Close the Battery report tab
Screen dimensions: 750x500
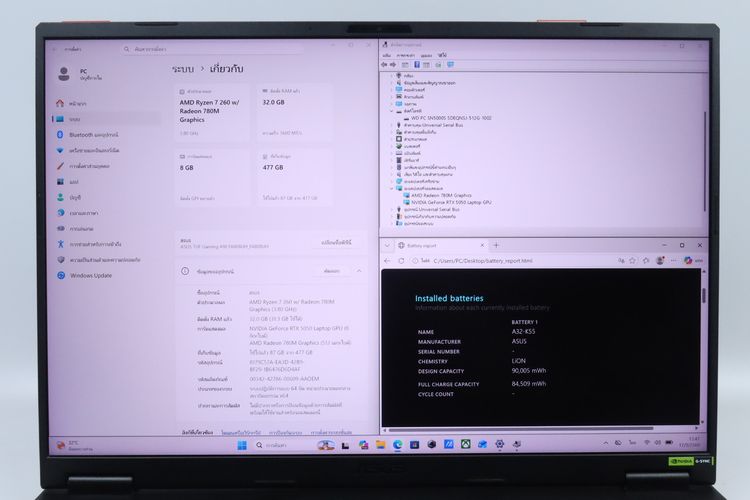pos(482,245)
